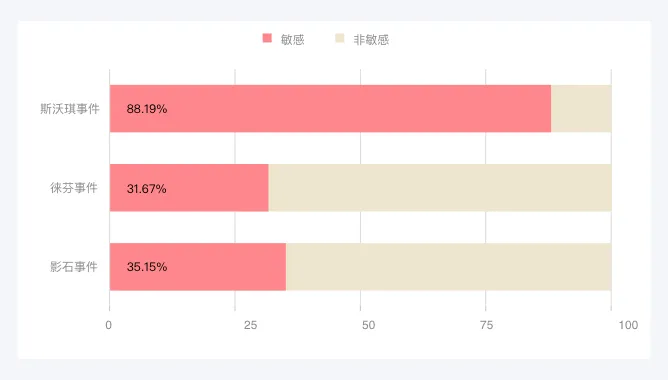Click the 100 tick on x-axis

[628, 325]
